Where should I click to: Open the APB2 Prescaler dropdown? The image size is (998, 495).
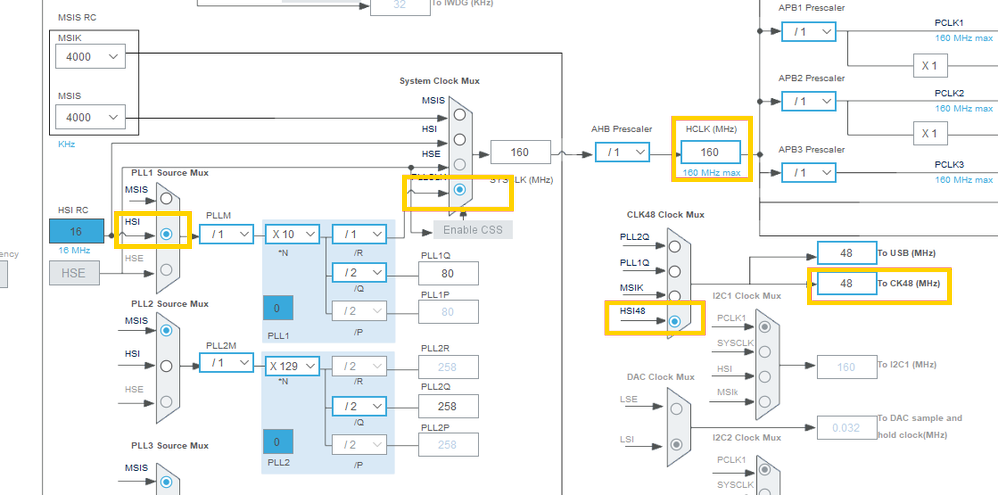coord(808,101)
